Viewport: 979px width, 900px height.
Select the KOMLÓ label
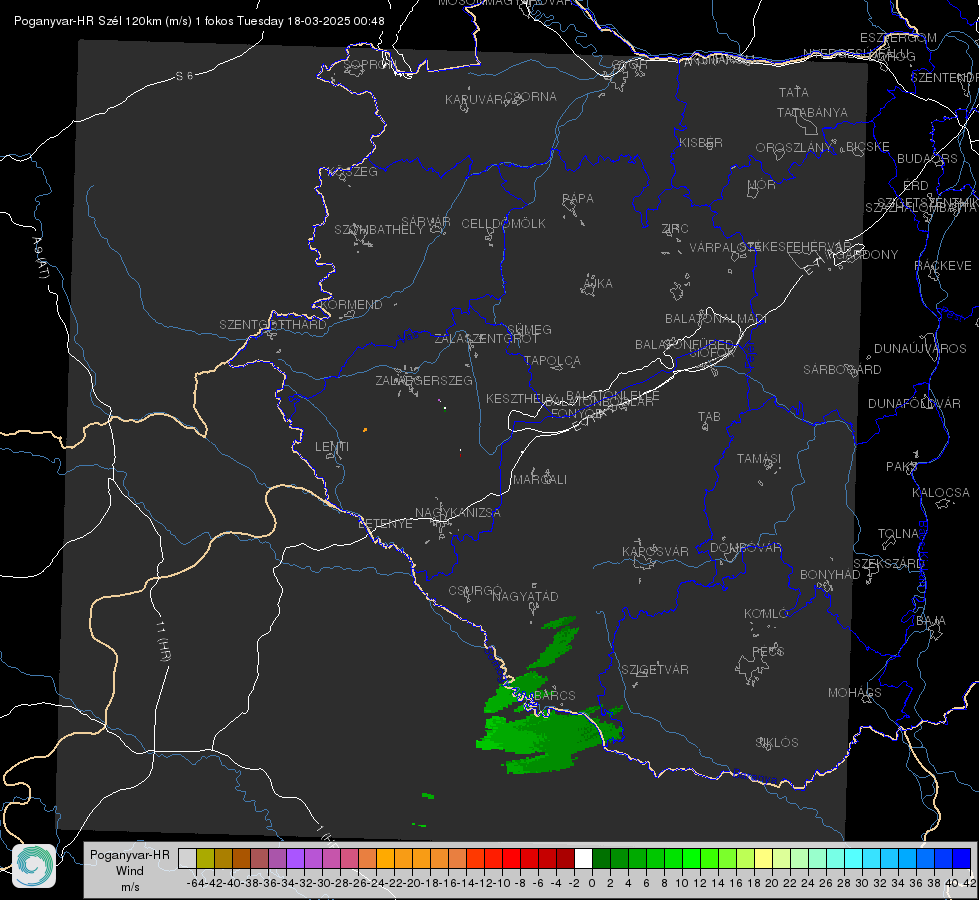[x=766, y=614]
